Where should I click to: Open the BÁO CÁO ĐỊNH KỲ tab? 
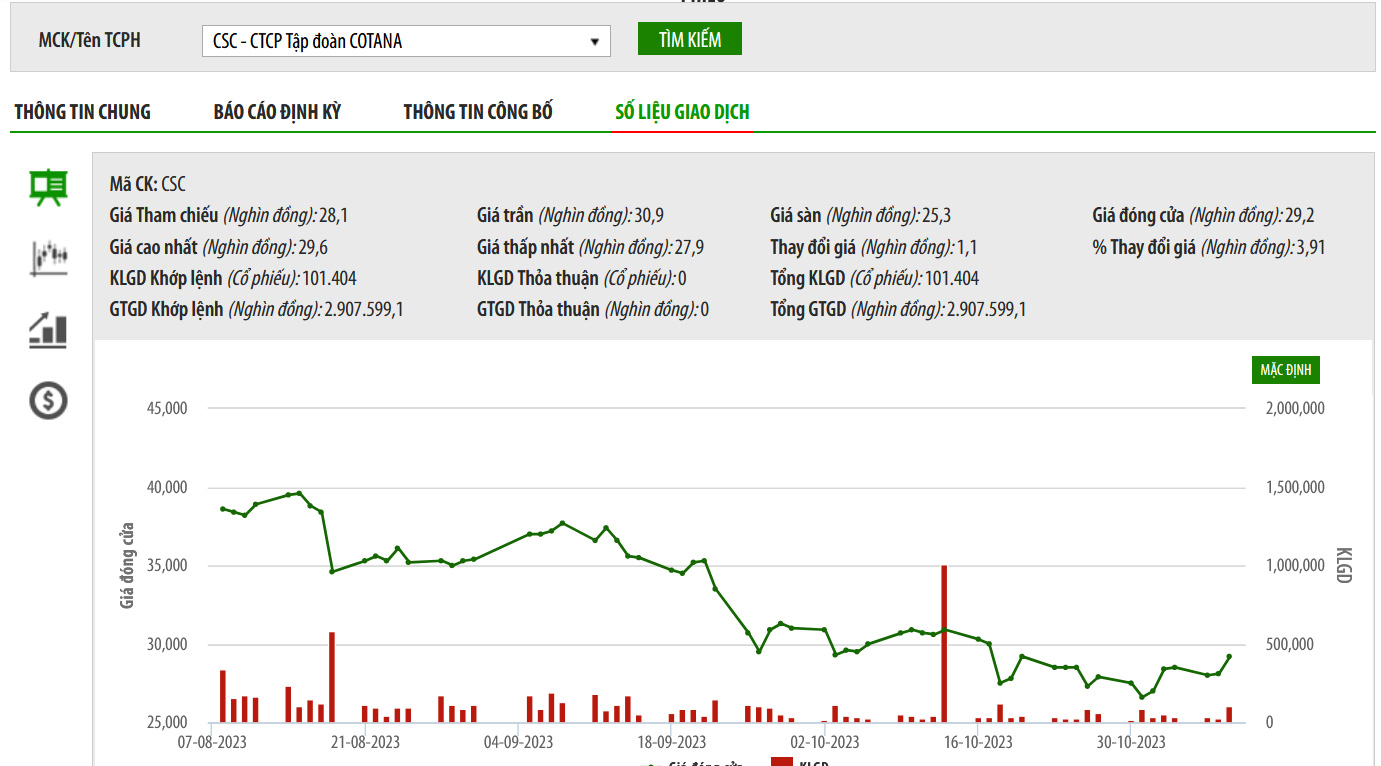(x=277, y=112)
